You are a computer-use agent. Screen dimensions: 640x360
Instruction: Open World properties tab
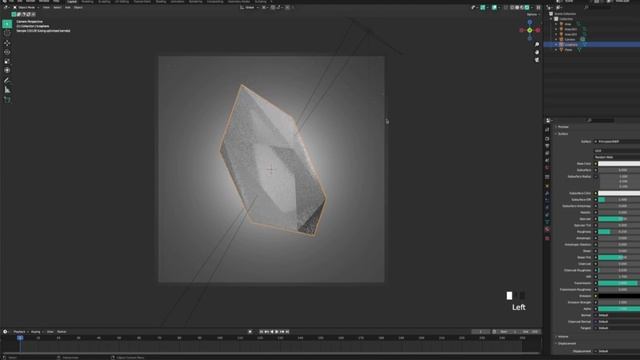click(x=547, y=168)
